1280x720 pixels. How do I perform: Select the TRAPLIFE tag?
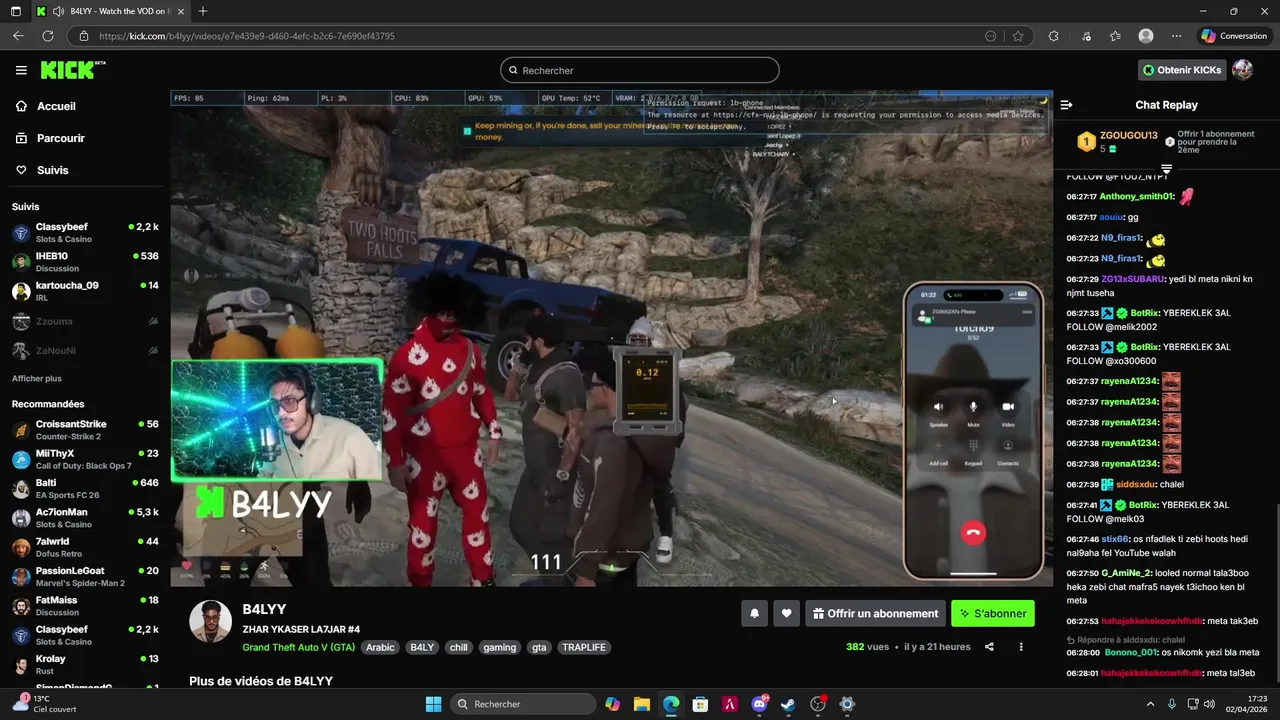(x=584, y=647)
